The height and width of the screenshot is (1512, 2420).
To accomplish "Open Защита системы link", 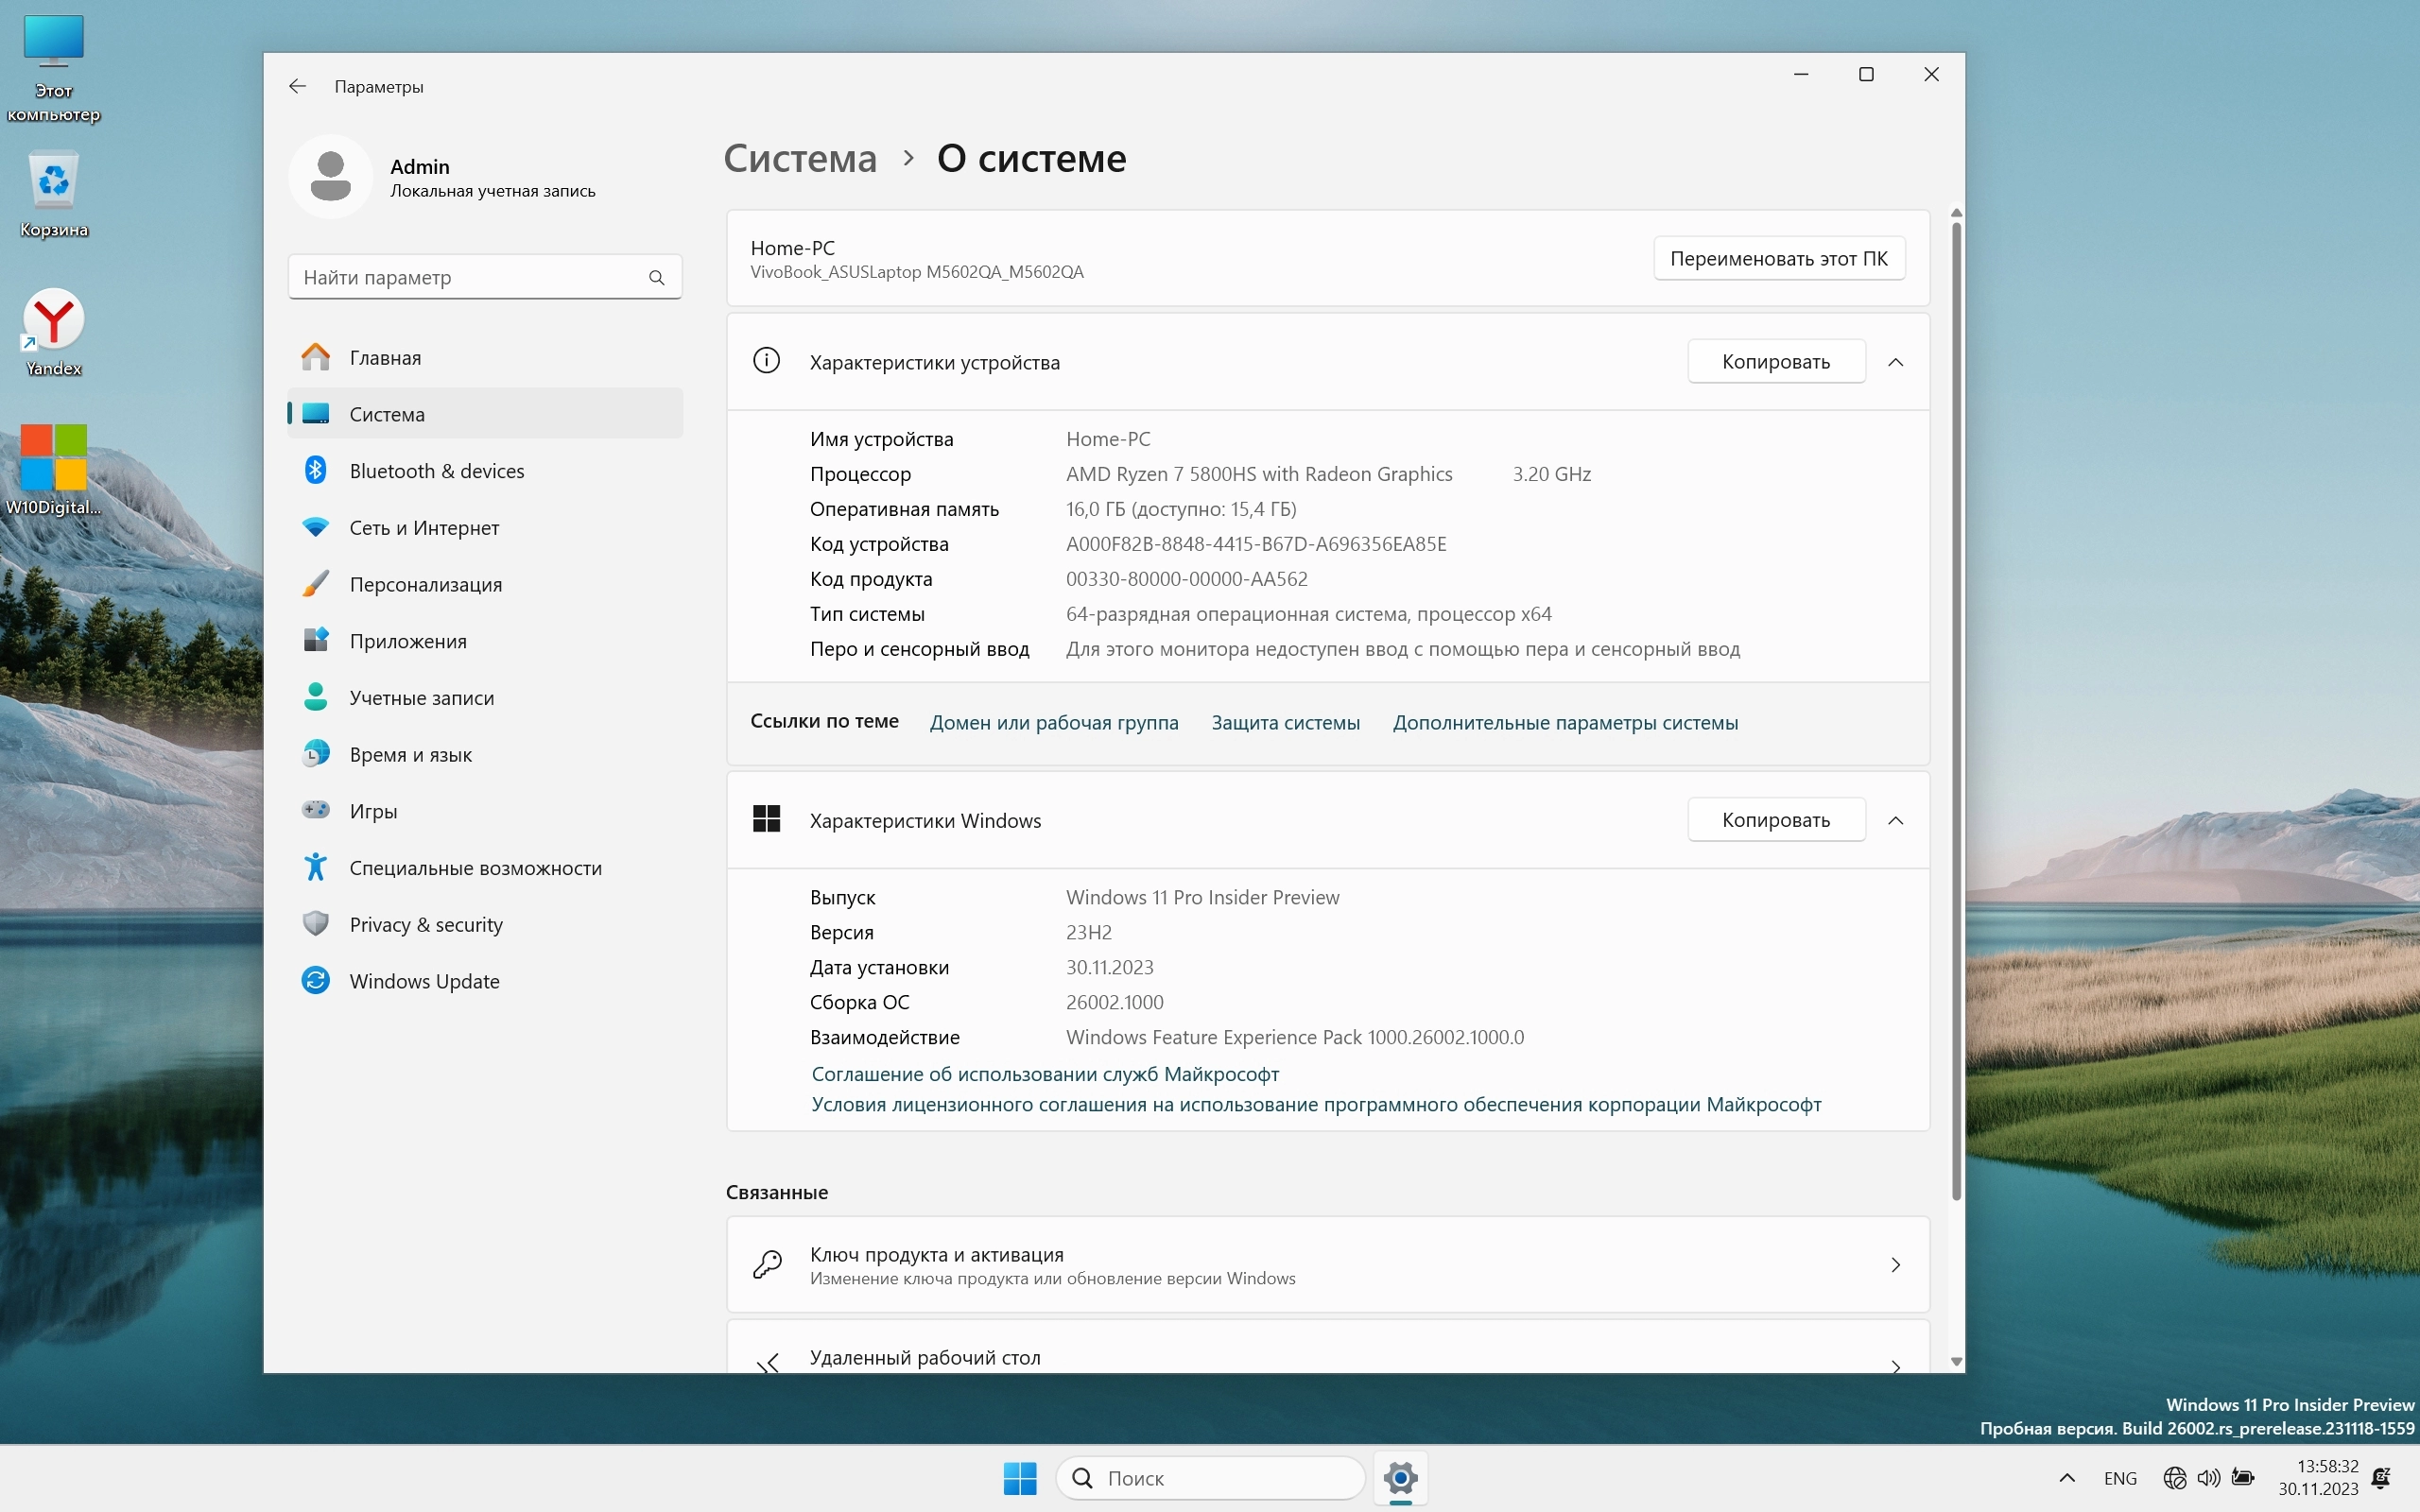I will pyautogui.click(x=1285, y=723).
